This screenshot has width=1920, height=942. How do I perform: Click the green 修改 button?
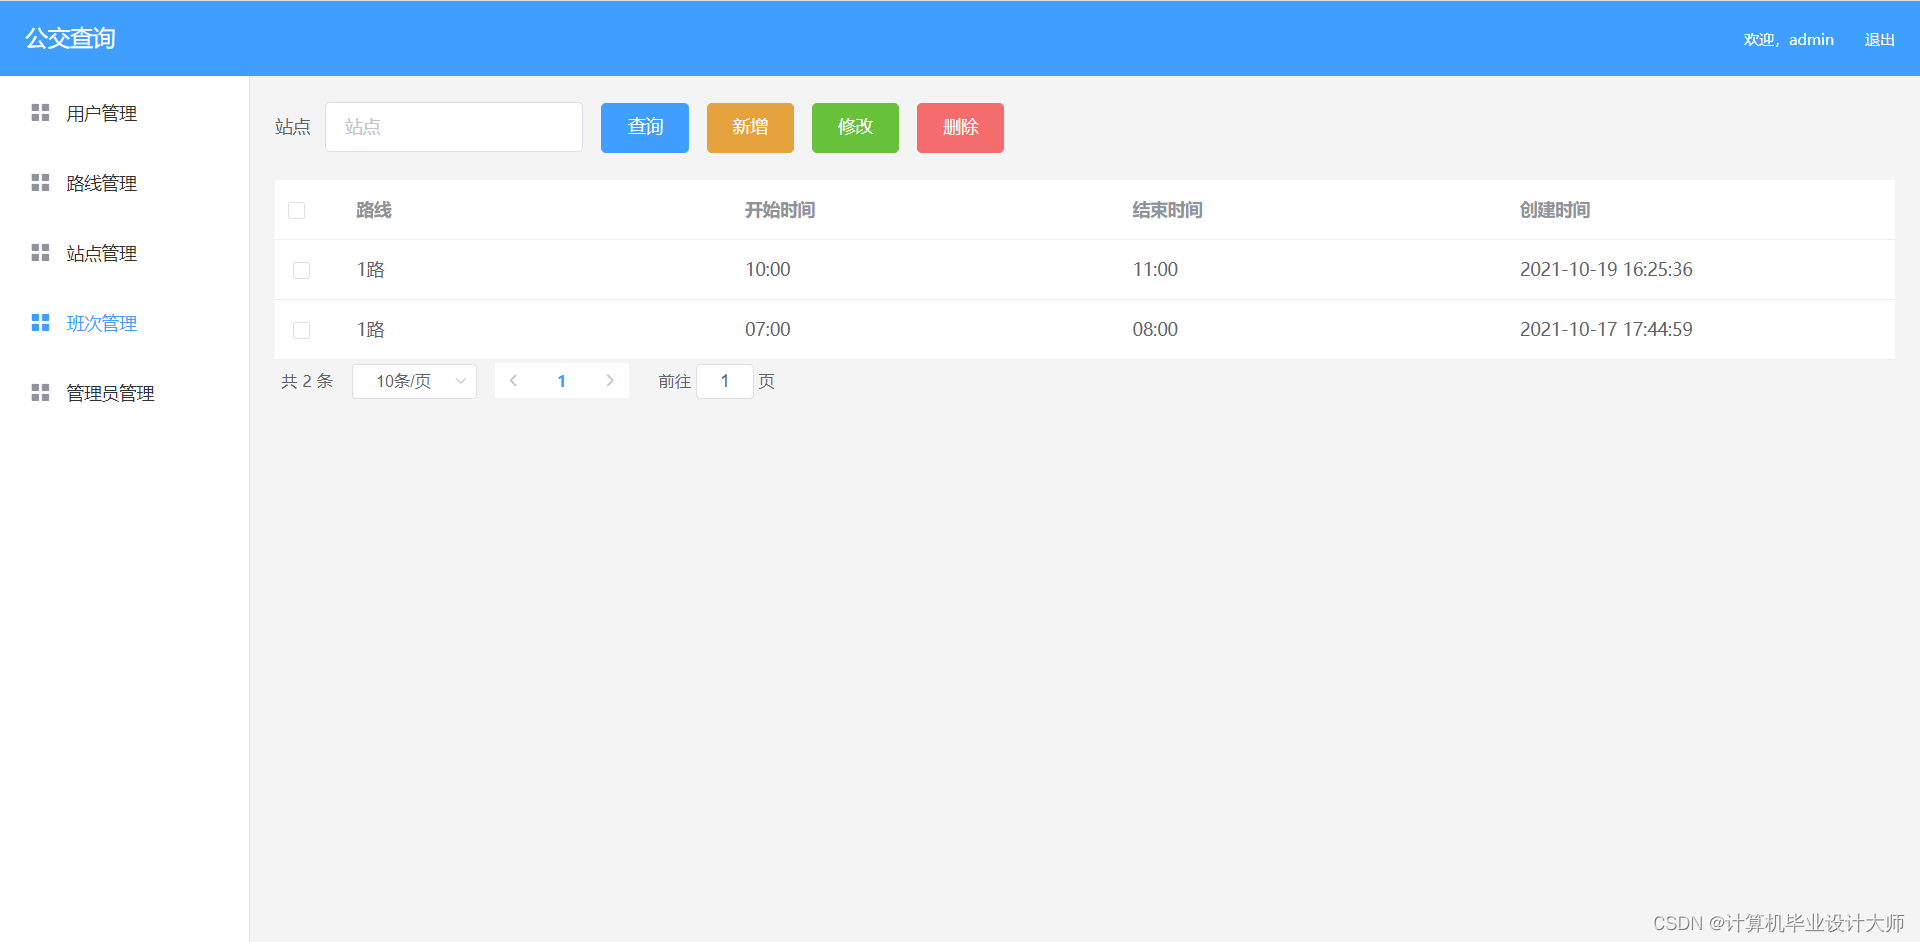click(x=855, y=128)
